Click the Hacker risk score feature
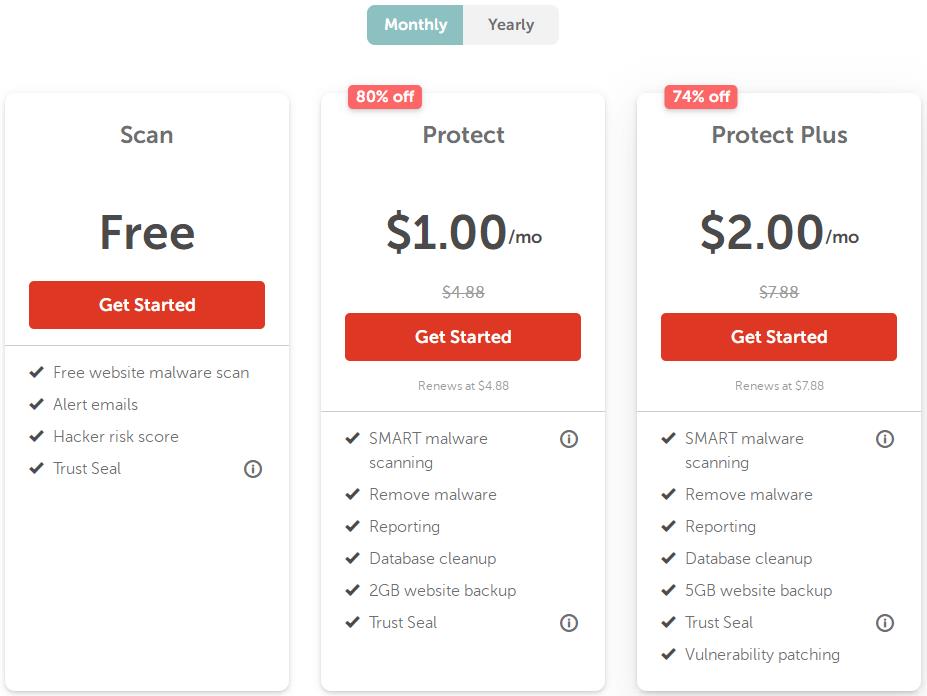Screen dimensions: 927x696 coord(116,437)
